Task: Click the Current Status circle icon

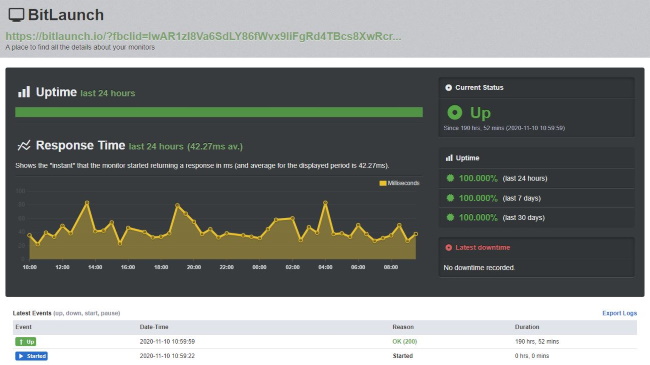Action: (x=448, y=88)
